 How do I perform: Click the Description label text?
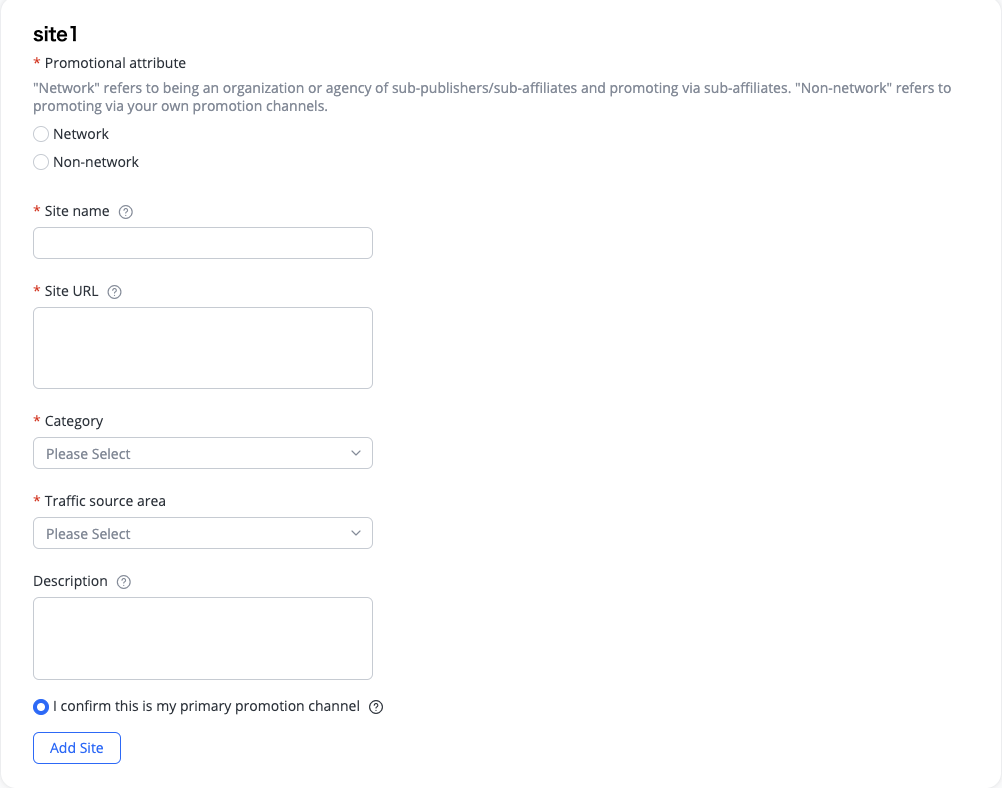[x=70, y=582]
